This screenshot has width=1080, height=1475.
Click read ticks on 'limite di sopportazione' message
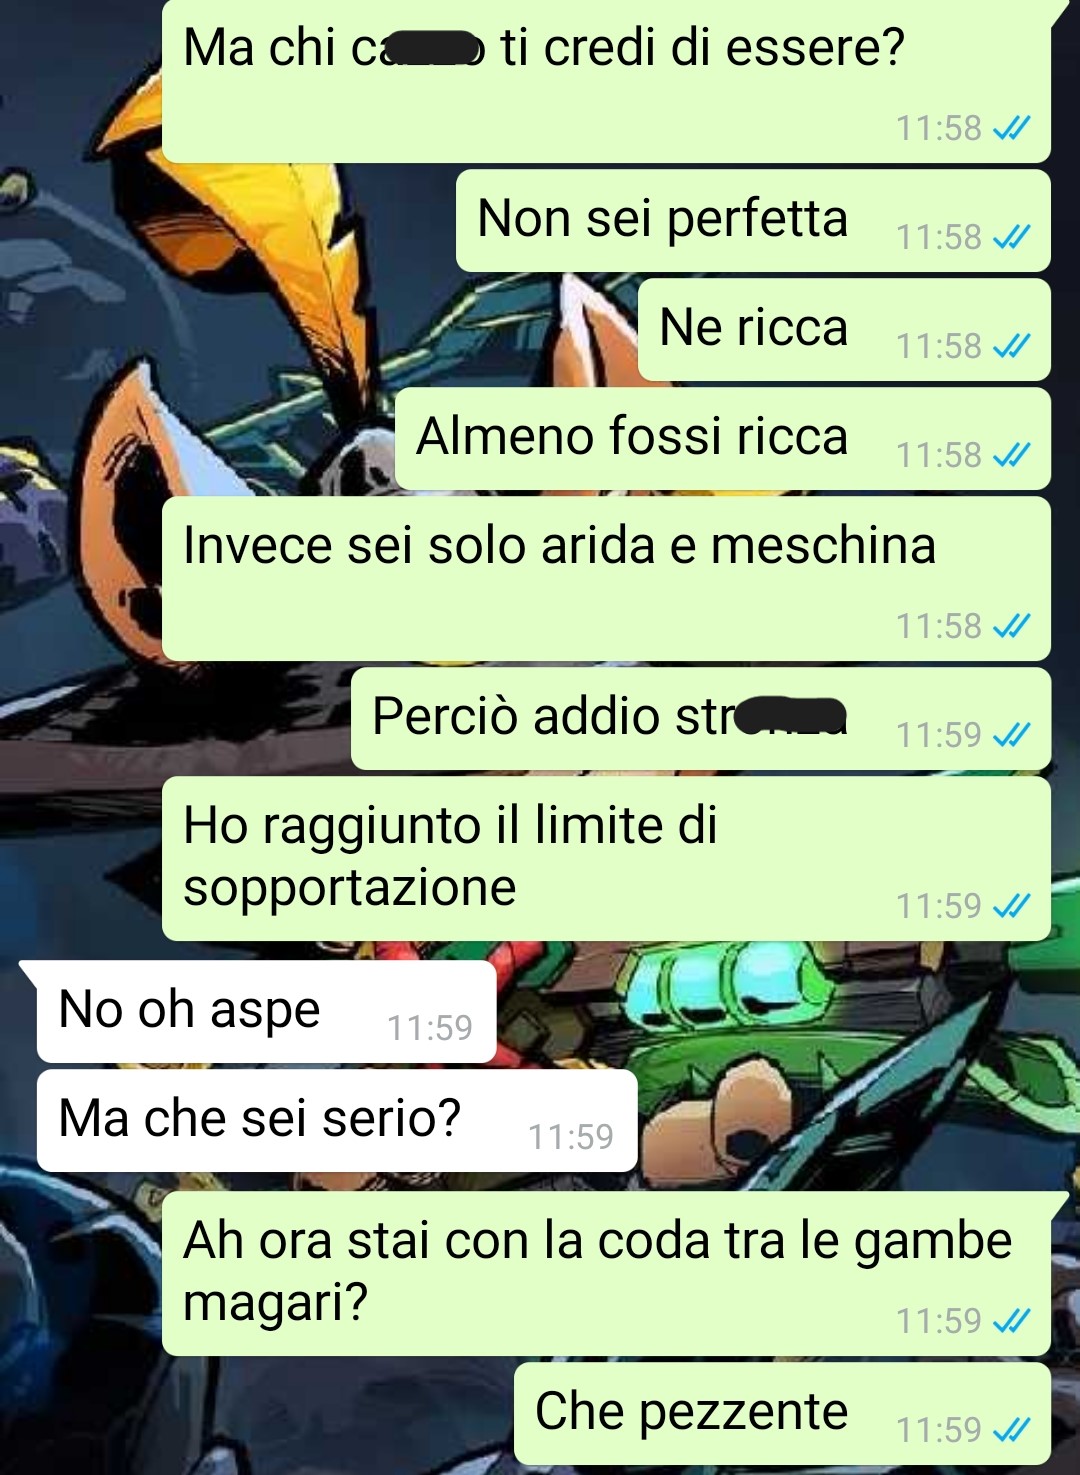(1011, 906)
